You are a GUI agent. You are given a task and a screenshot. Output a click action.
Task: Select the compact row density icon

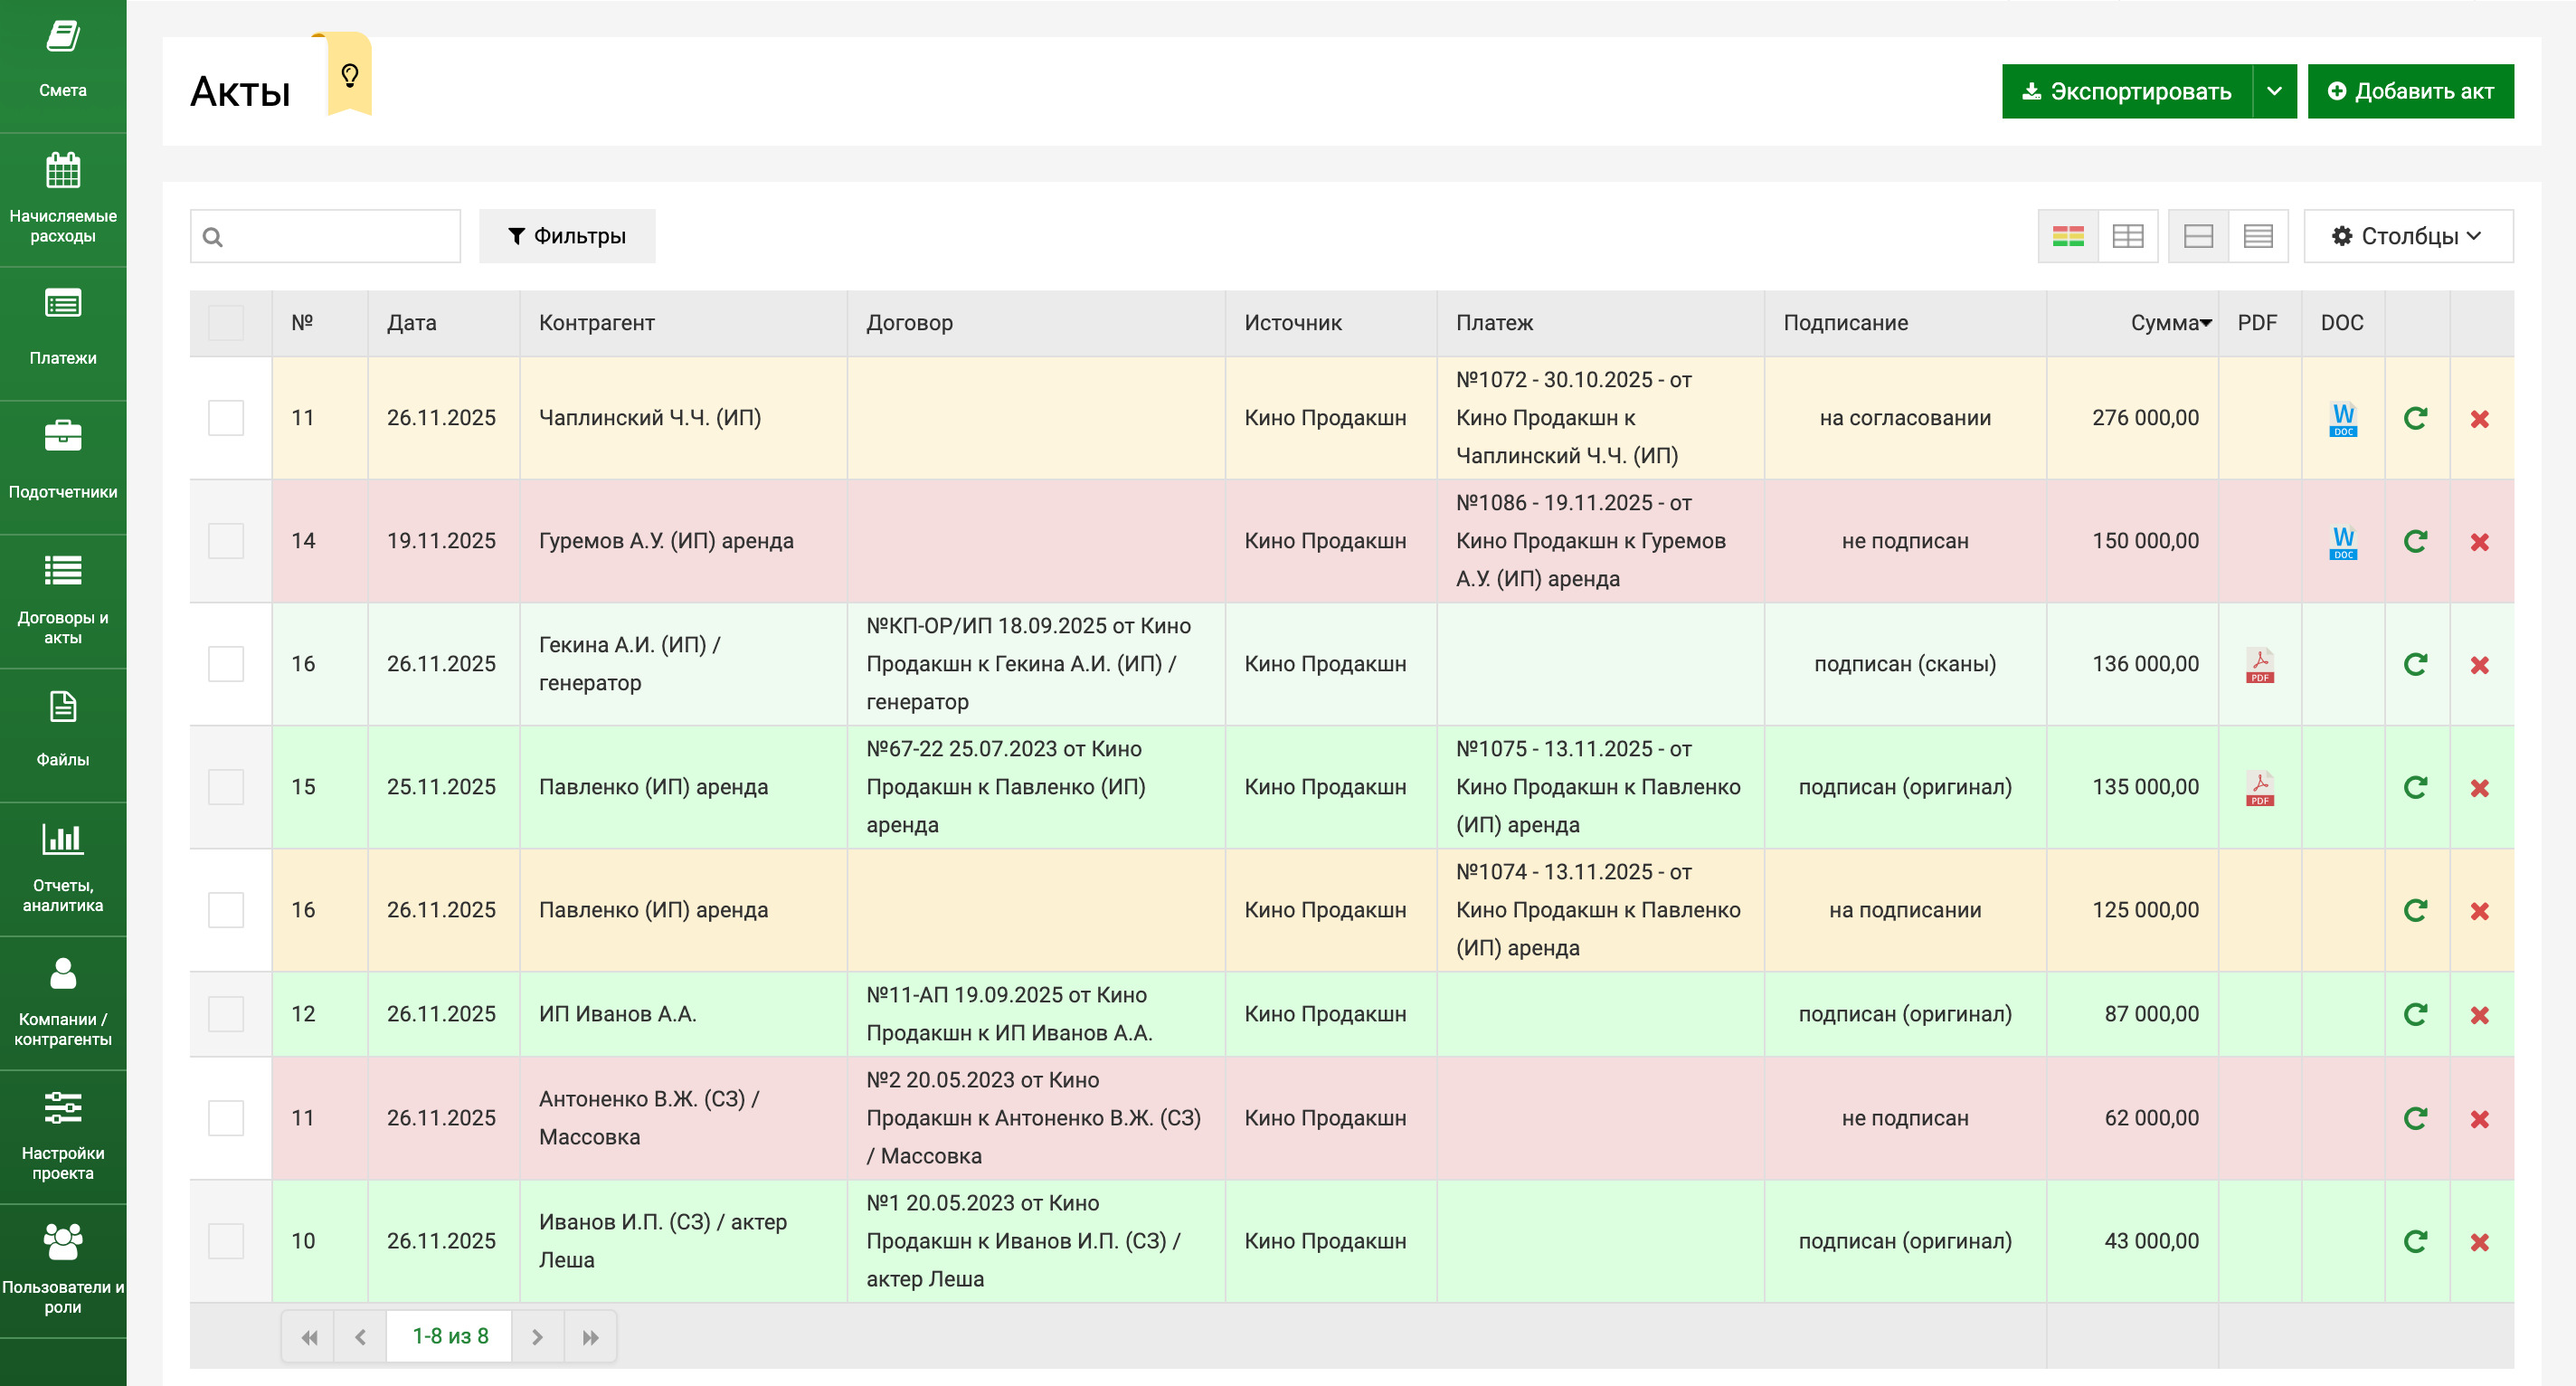point(2257,236)
